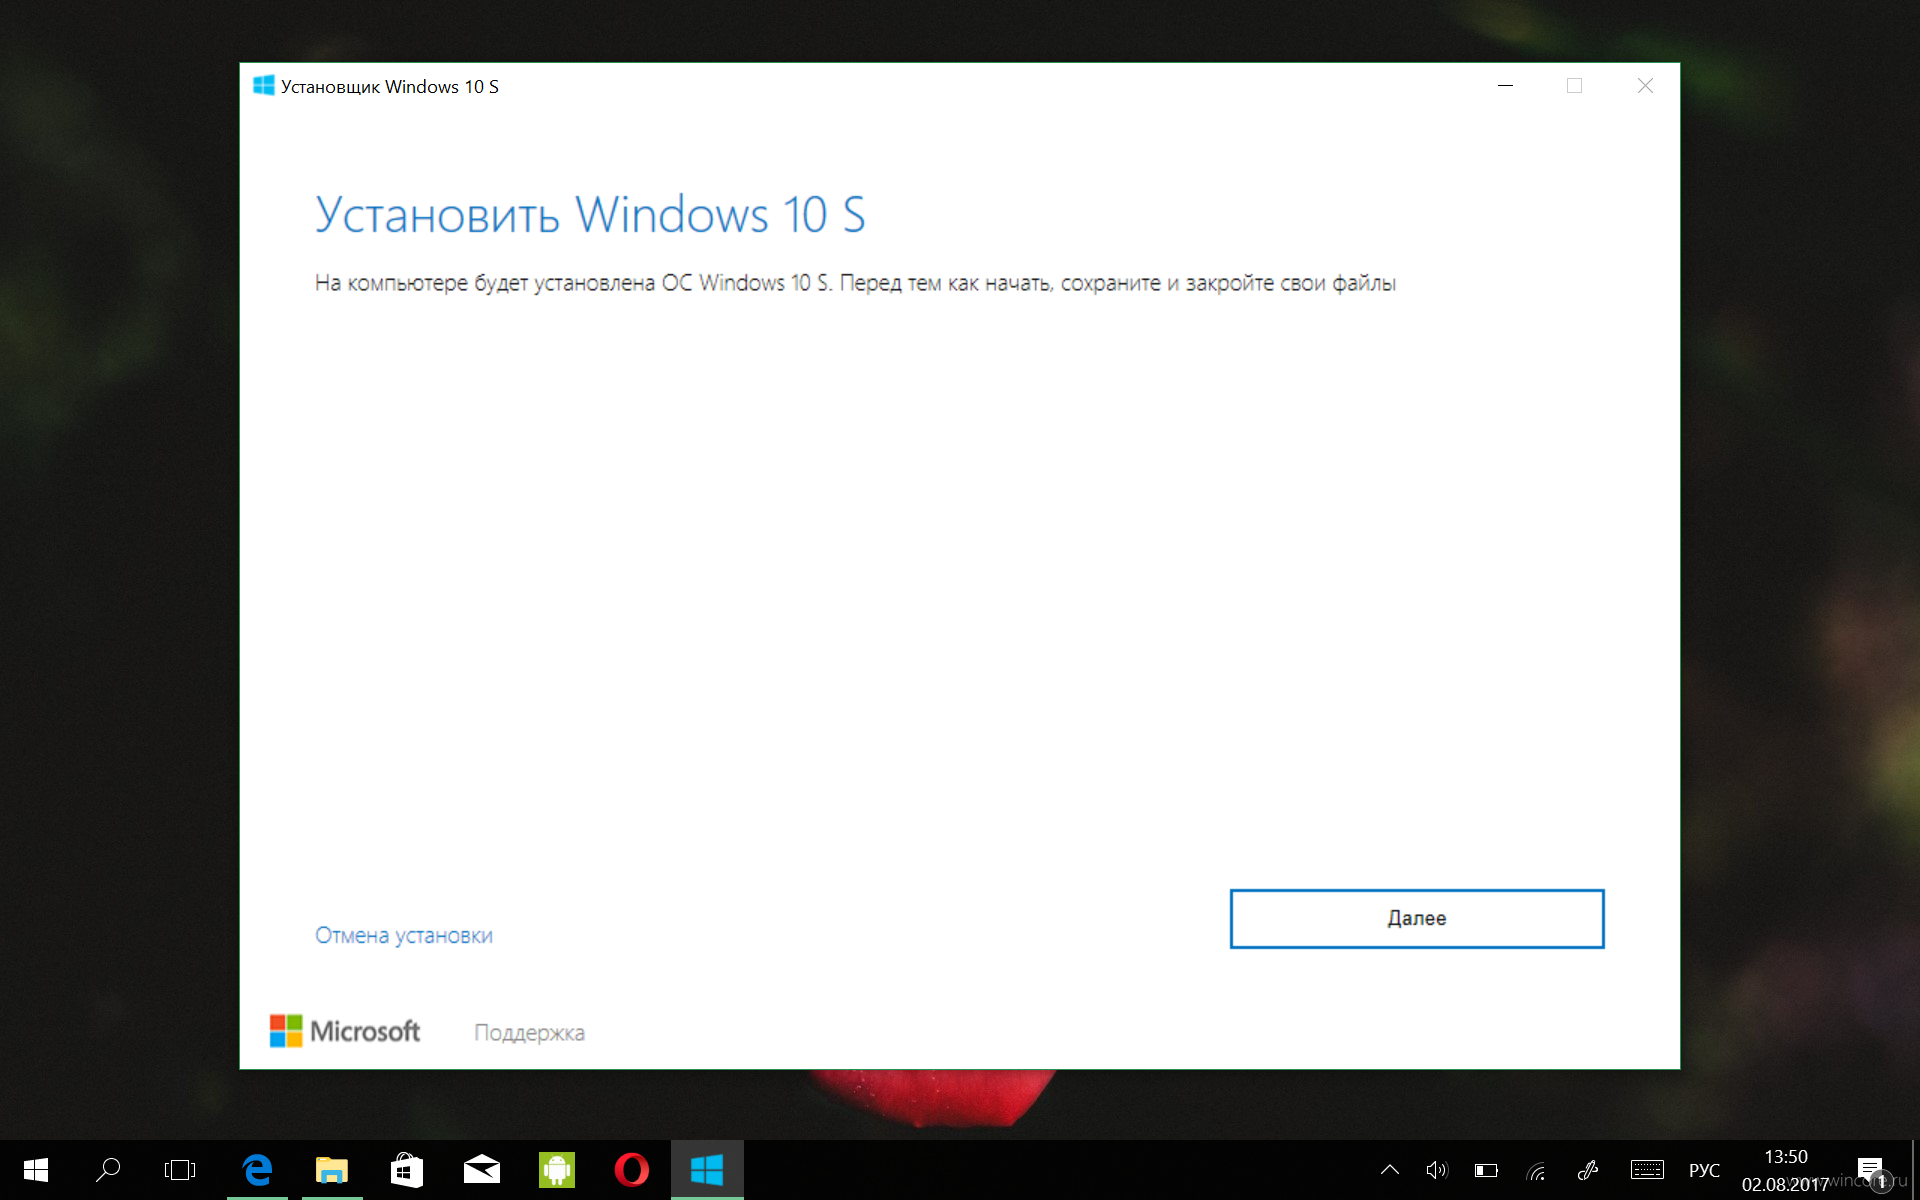Launch Microsoft Edge from the taskbar

pyautogui.click(x=257, y=1170)
